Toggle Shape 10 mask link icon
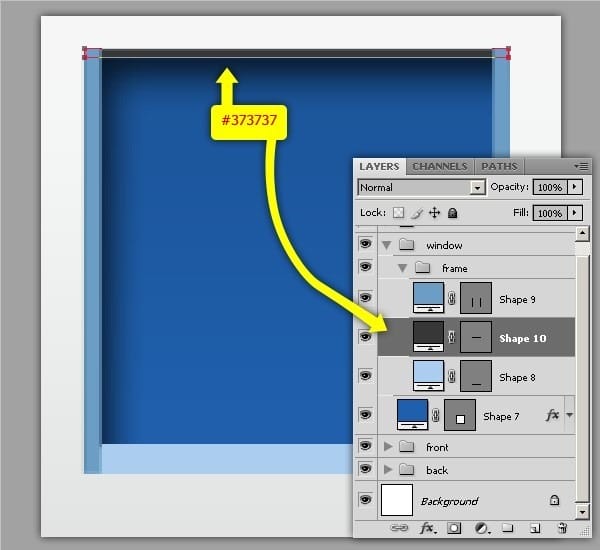600x550 pixels. pyautogui.click(x=452, y=337)
